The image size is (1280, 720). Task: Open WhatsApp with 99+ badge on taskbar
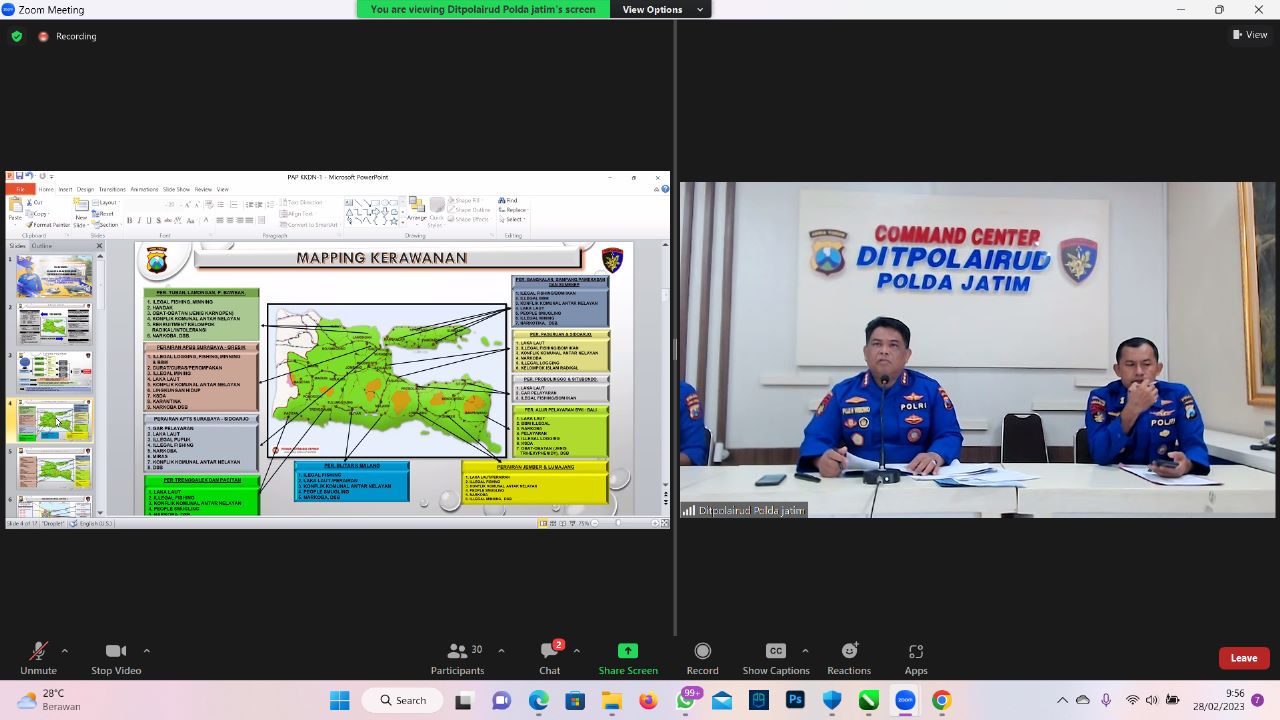(x=686, y=700)
